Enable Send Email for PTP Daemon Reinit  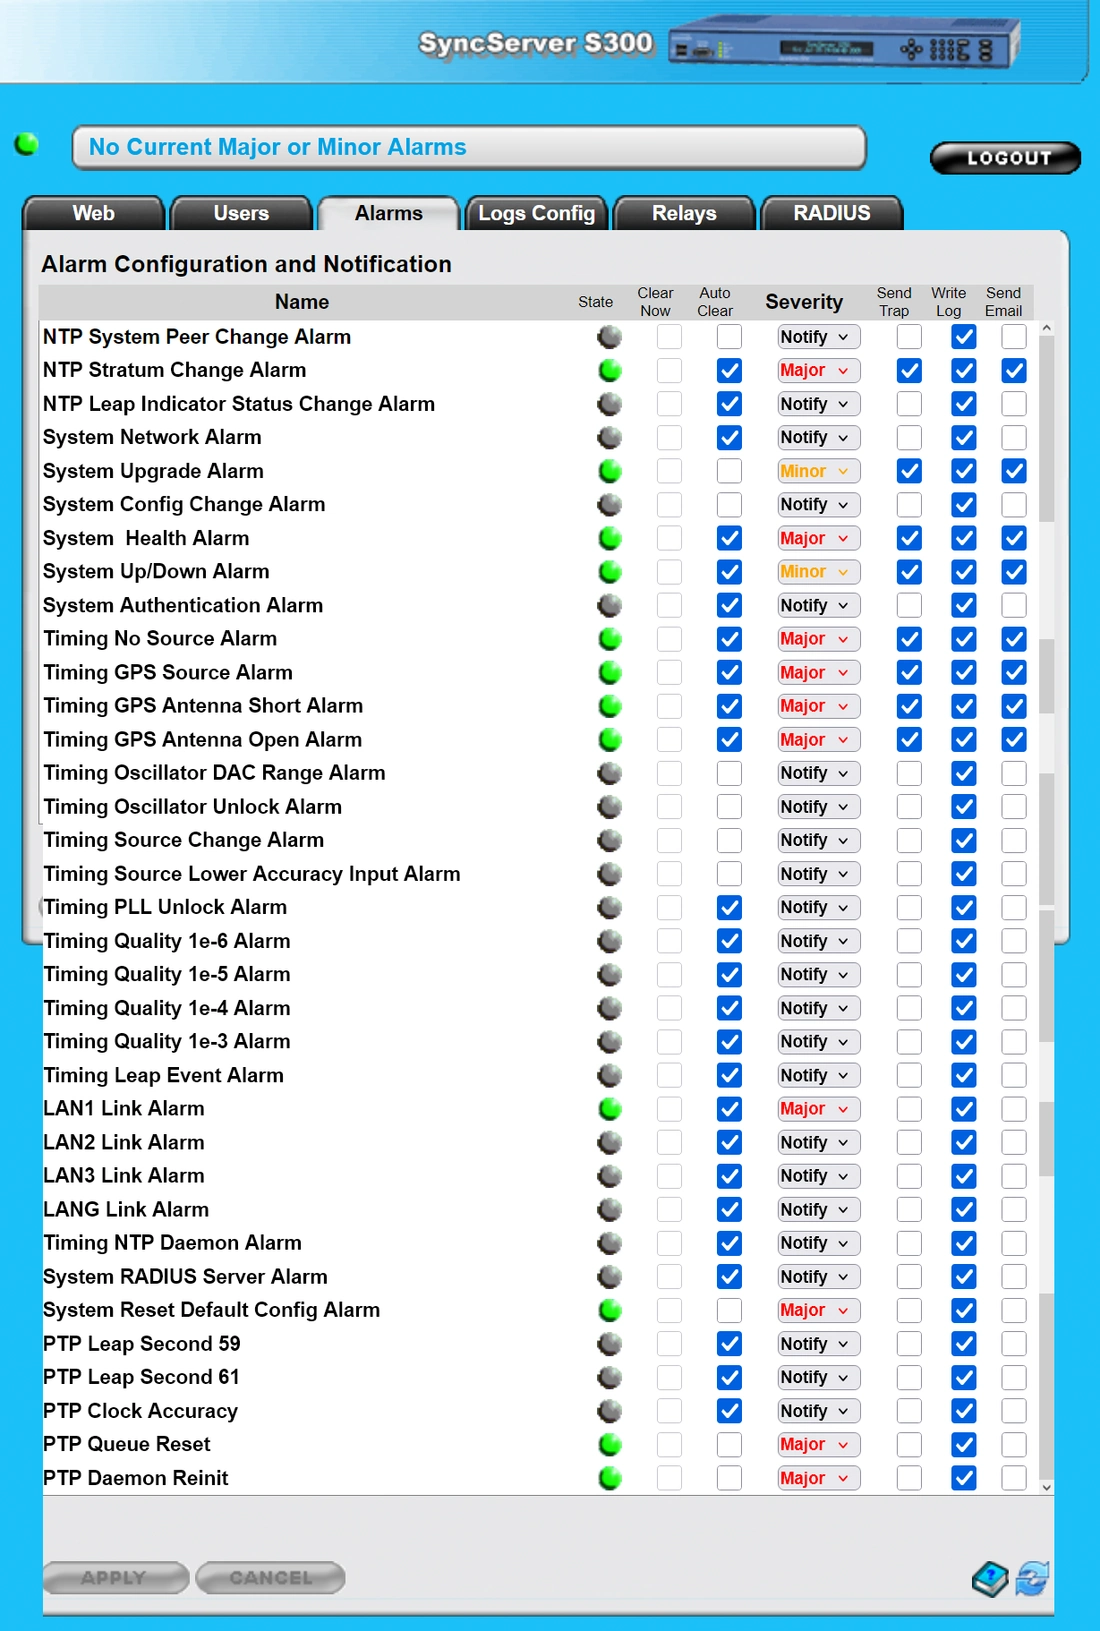1014,1478
